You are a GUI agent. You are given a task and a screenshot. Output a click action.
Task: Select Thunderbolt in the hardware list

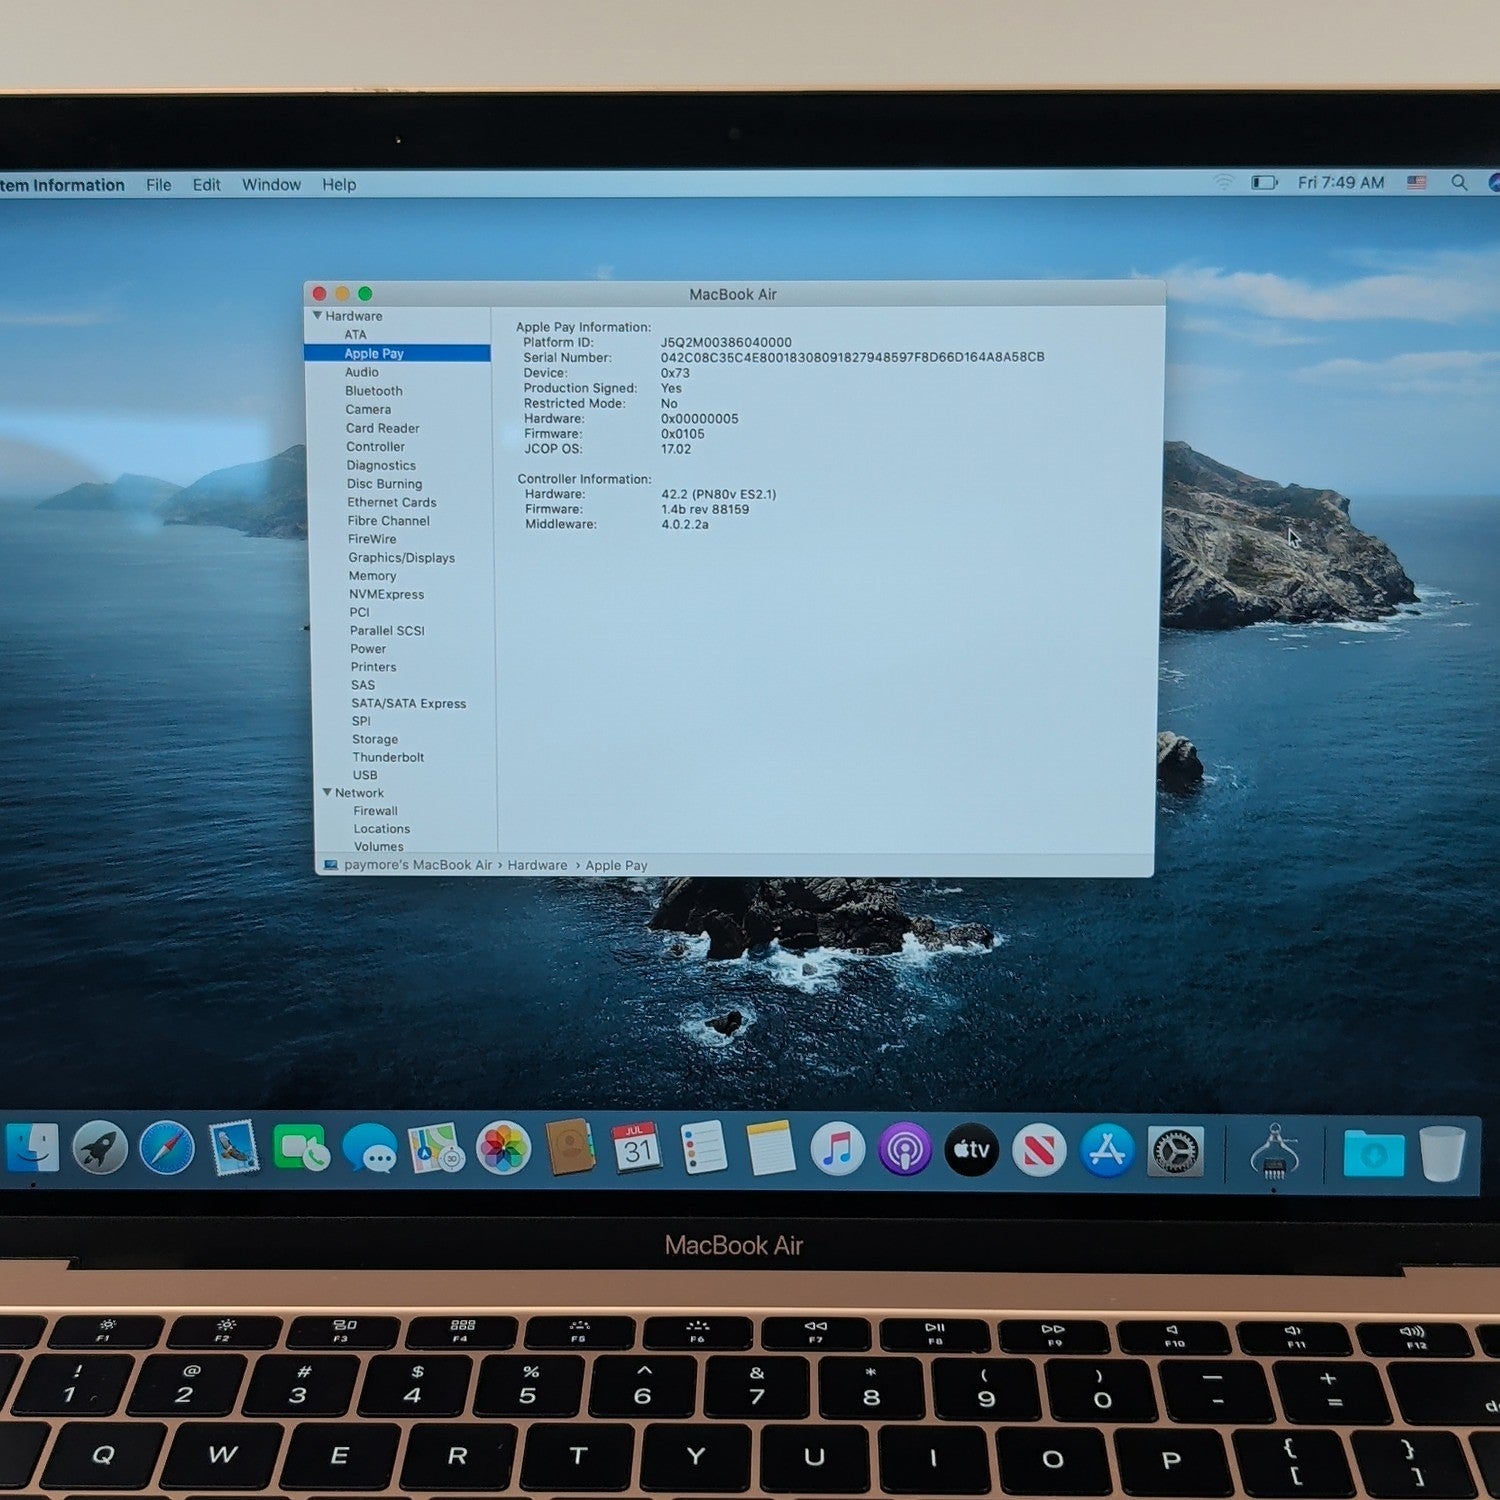[388, 757]
